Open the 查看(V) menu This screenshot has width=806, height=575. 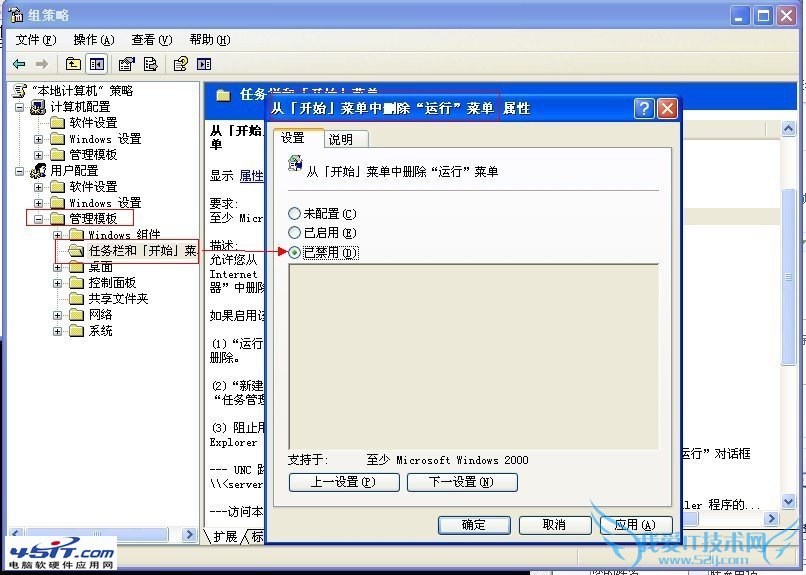(x=152, y=40)
